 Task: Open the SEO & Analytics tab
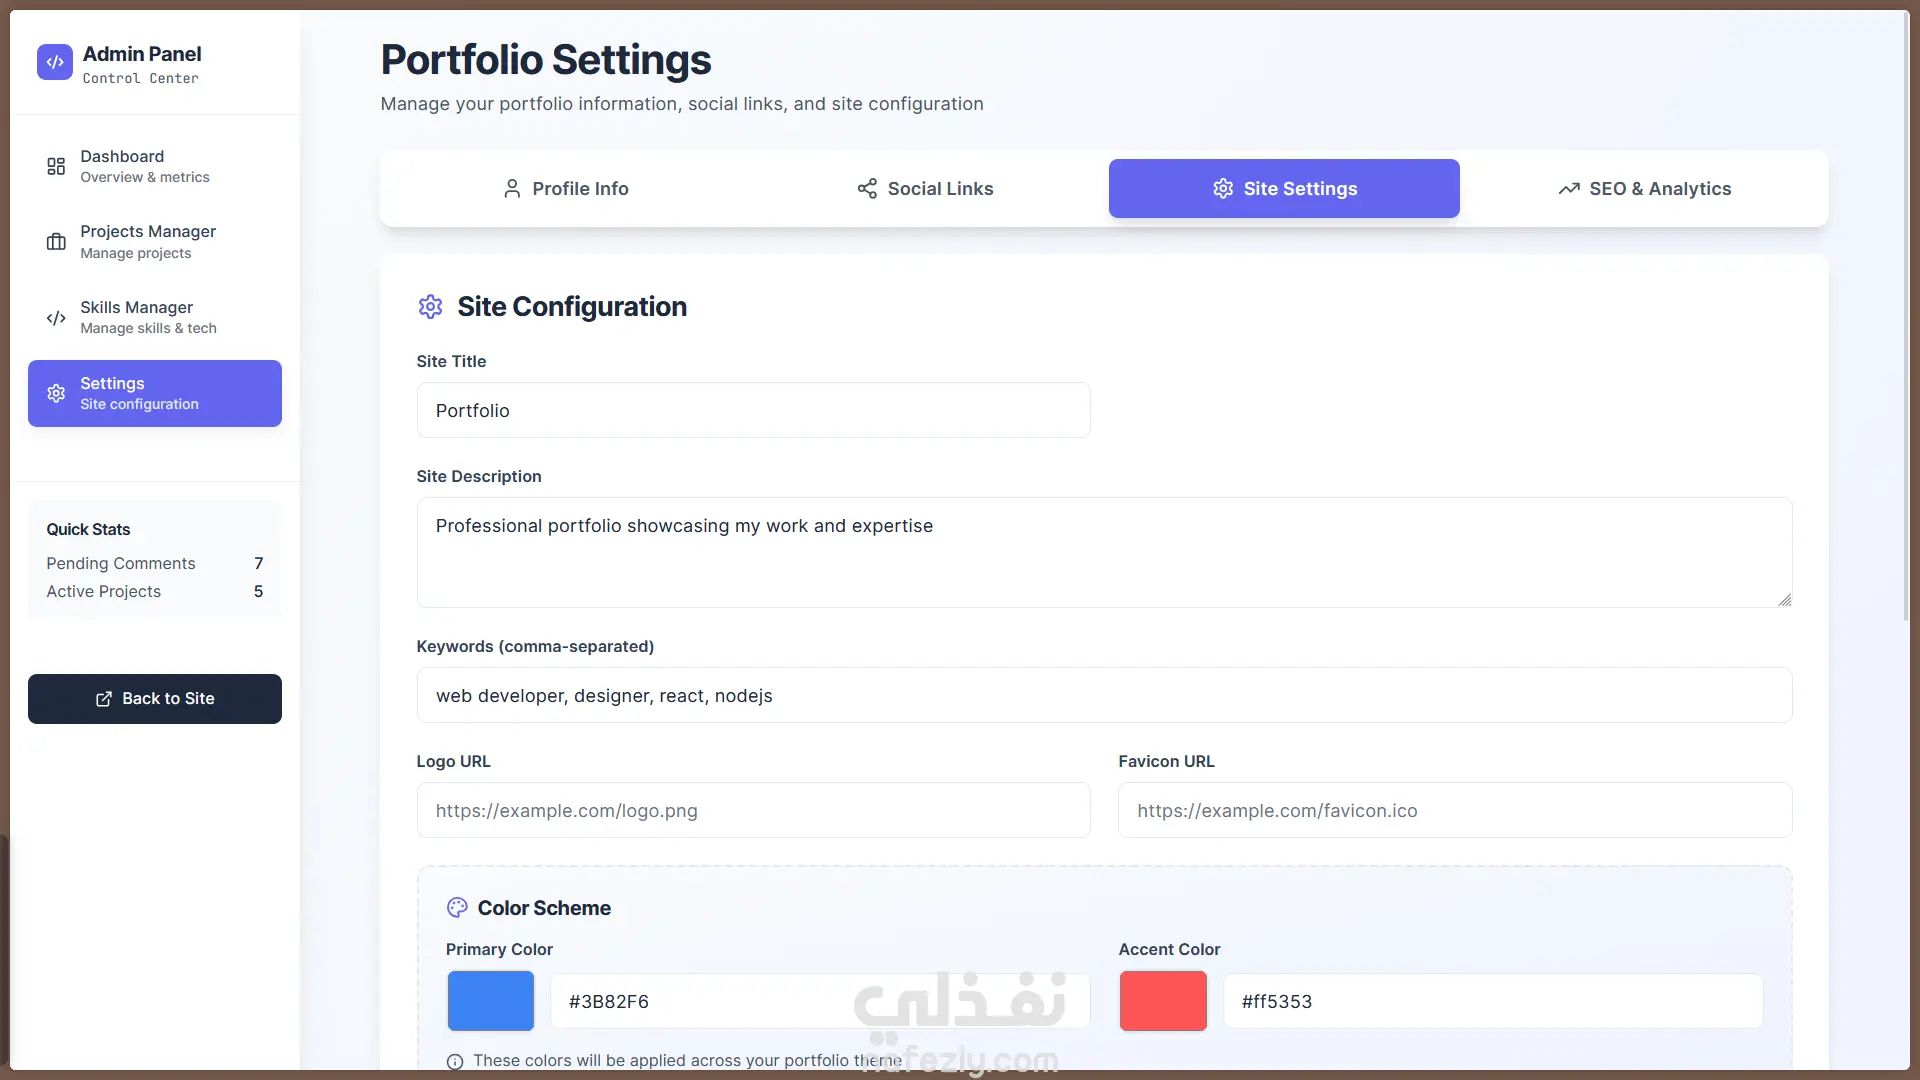pos(1644,189)
